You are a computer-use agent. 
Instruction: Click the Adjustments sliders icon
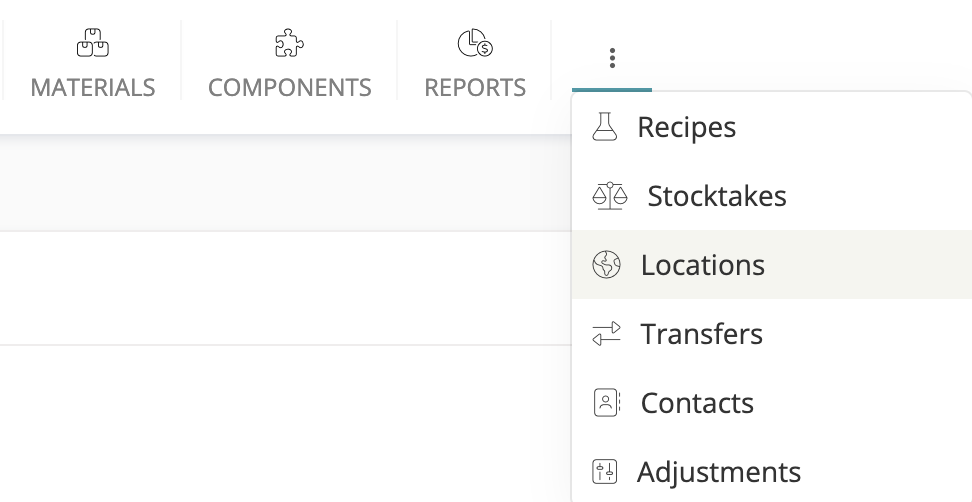click(x=605, y=472)
